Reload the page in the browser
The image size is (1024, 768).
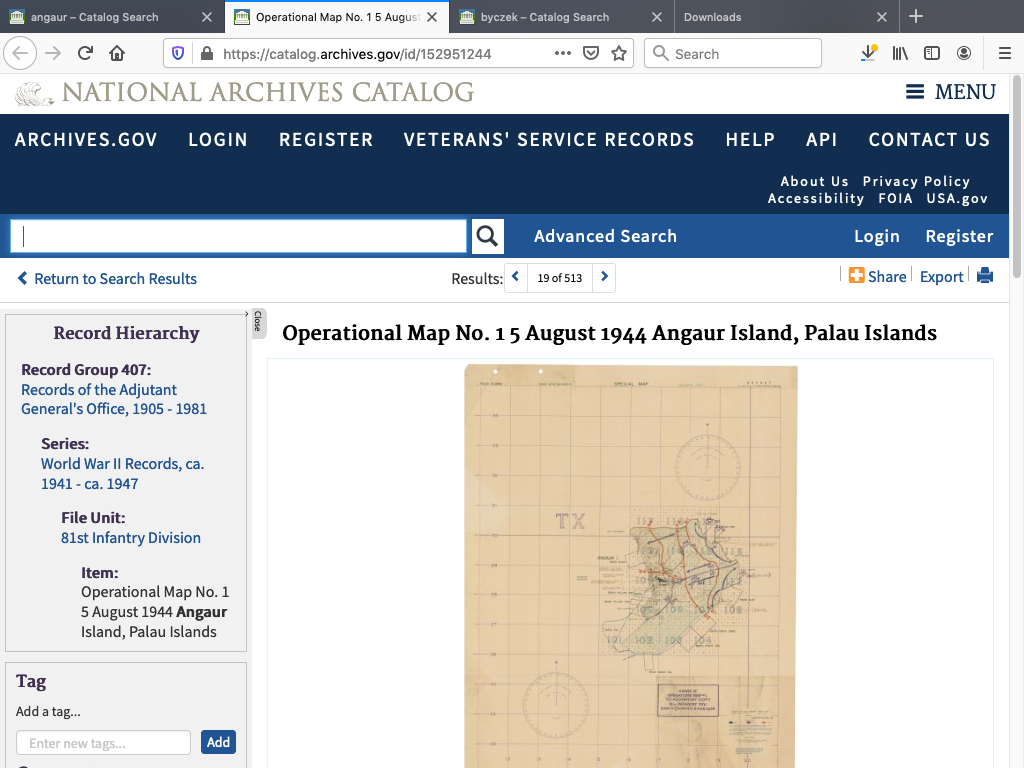(86, 54)
